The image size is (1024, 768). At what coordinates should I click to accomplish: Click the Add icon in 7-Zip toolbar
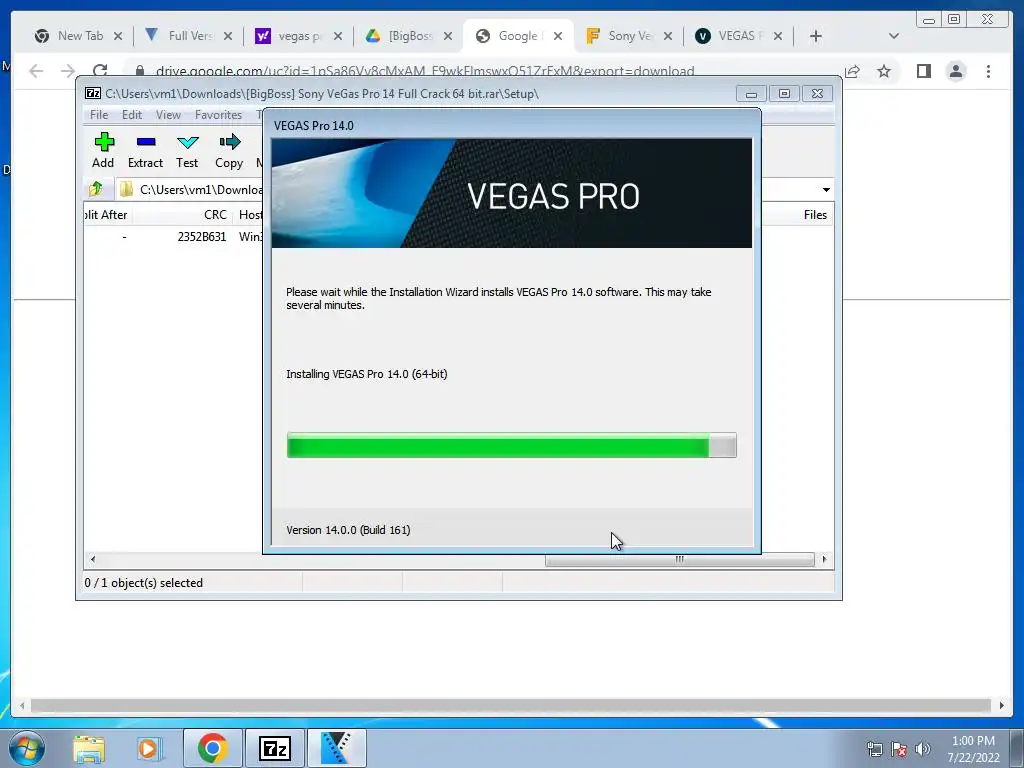click(104, 142)
